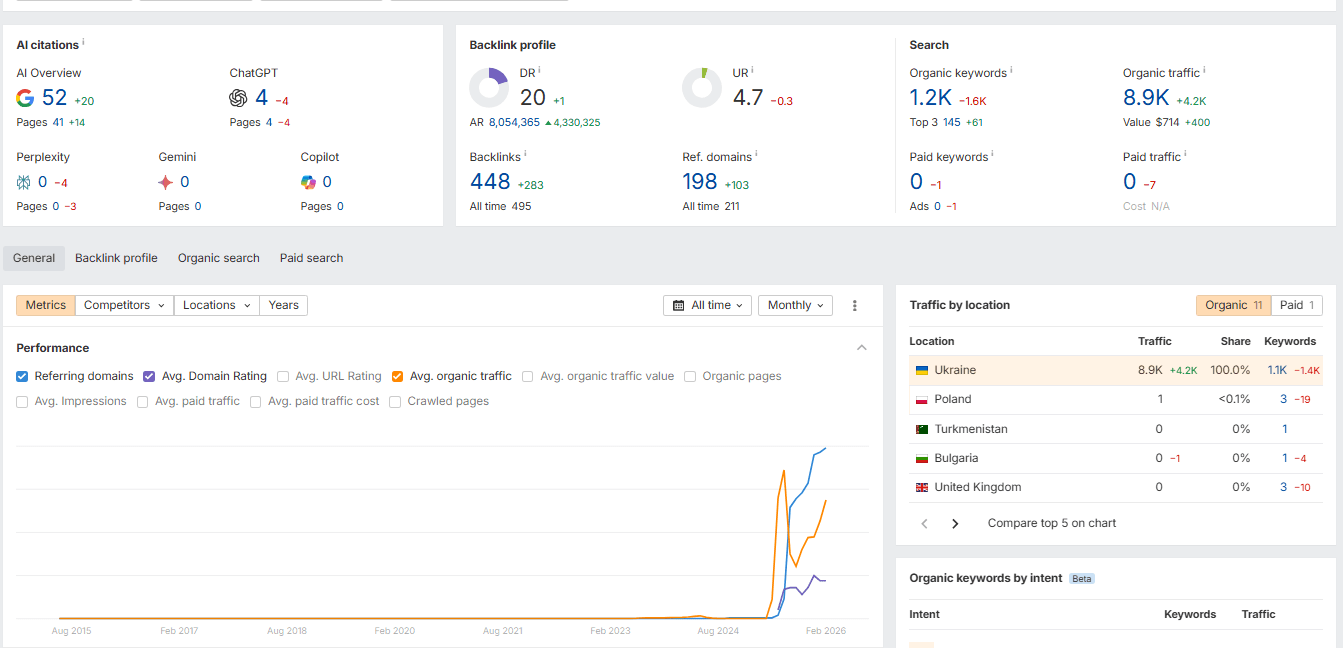Click the info icon next to Backlinks
Screen dimensions: 1343x648
525,155
